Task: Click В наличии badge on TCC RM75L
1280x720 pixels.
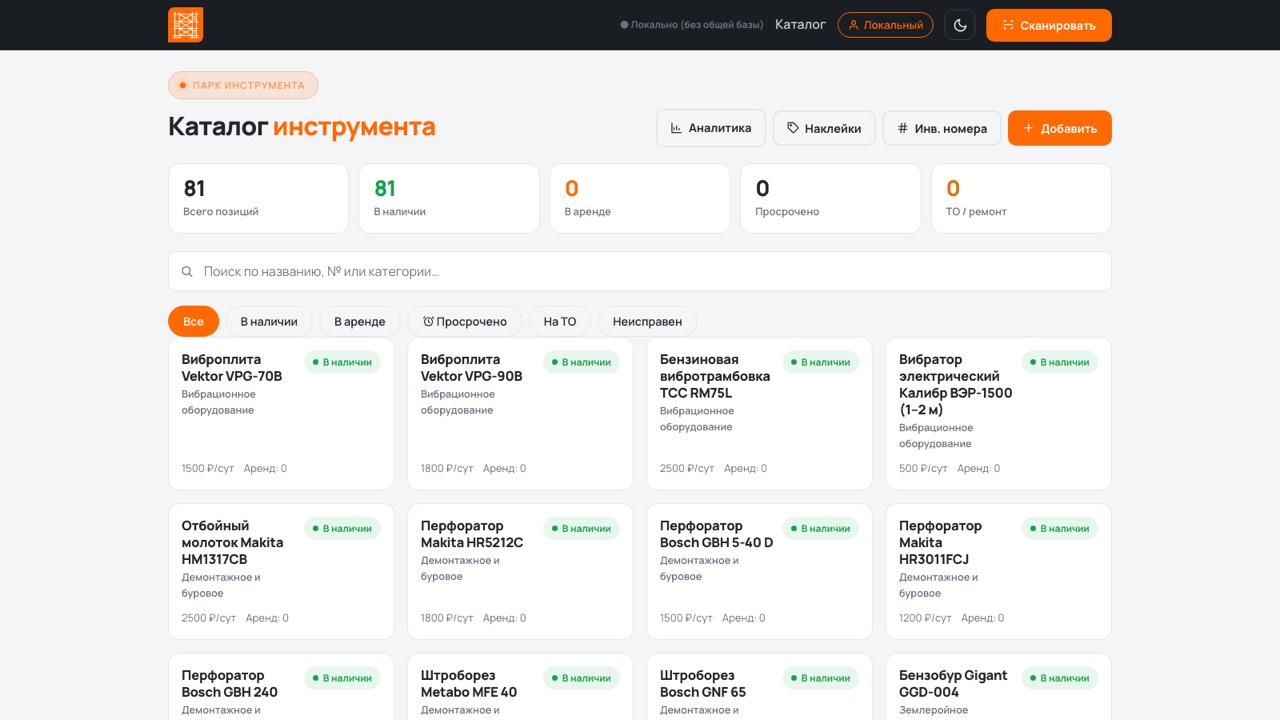Action: pos(820,362)
